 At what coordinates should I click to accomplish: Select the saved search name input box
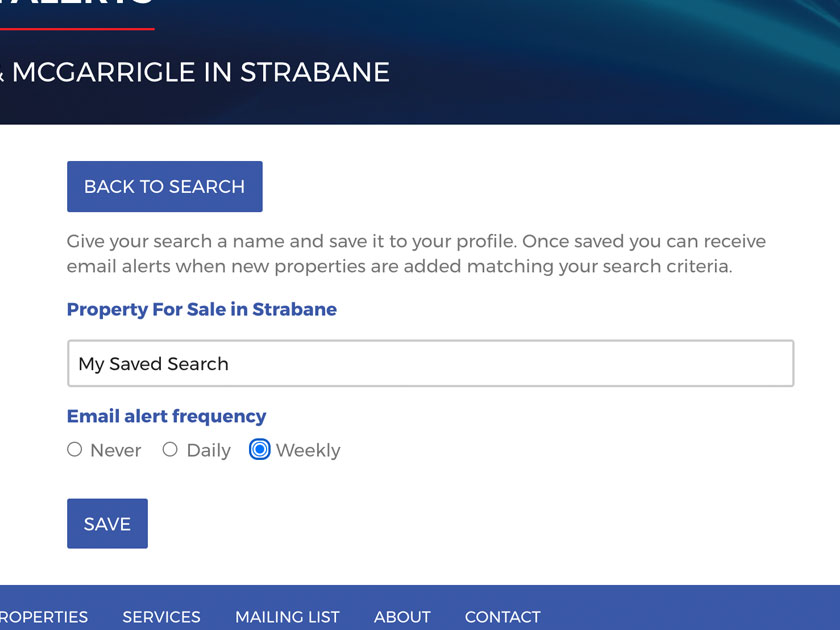click(430, 363)
